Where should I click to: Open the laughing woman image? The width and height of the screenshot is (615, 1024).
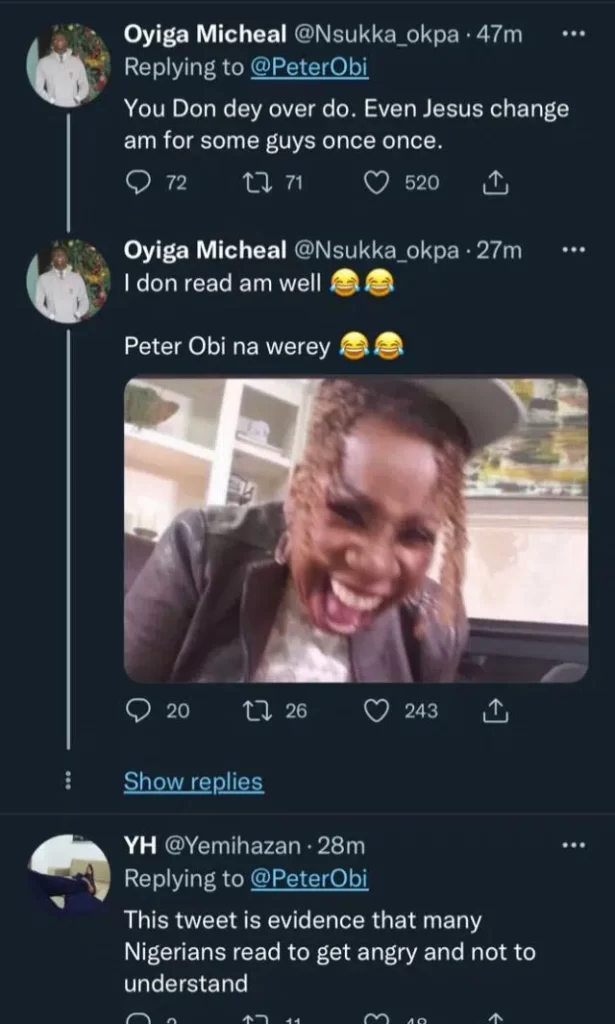click(x=355, y=530)
